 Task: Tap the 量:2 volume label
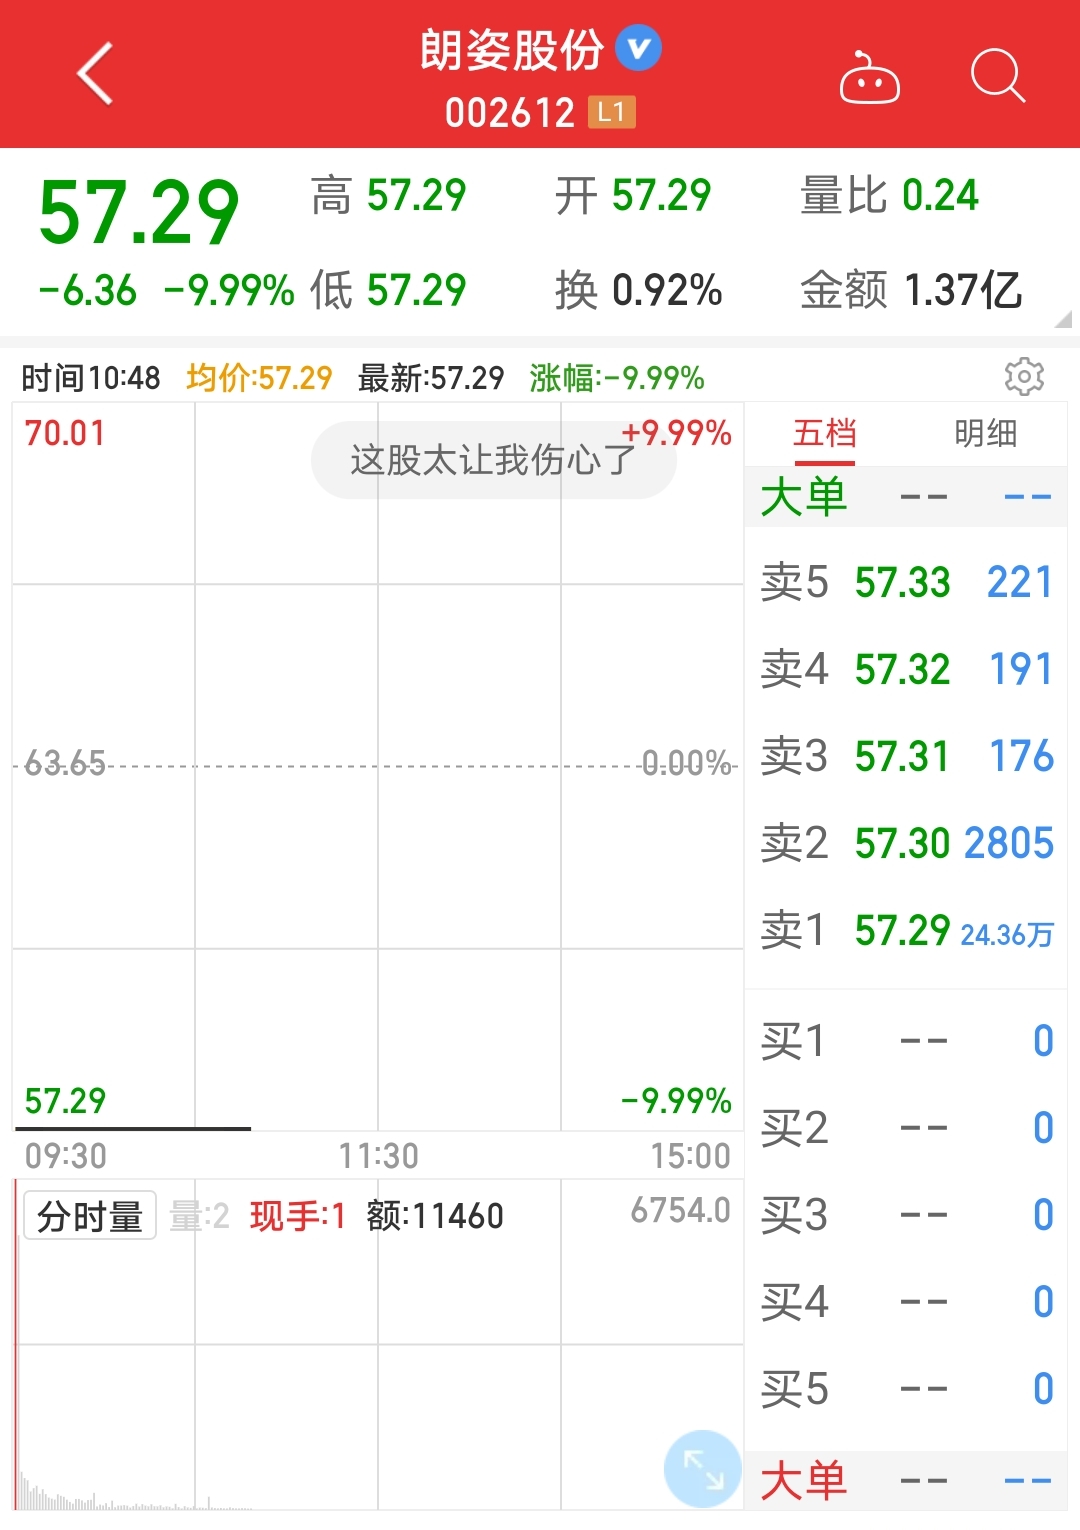tap(200, 1216)
